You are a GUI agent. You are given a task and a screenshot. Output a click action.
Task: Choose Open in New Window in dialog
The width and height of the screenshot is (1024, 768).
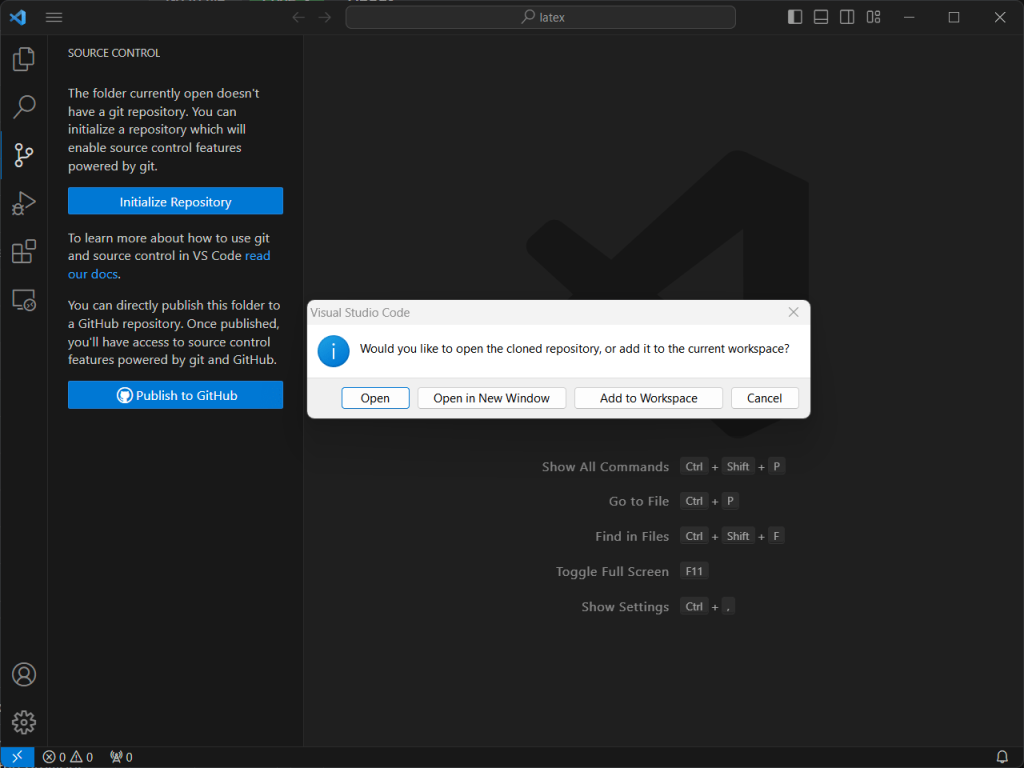click(491, 398)
